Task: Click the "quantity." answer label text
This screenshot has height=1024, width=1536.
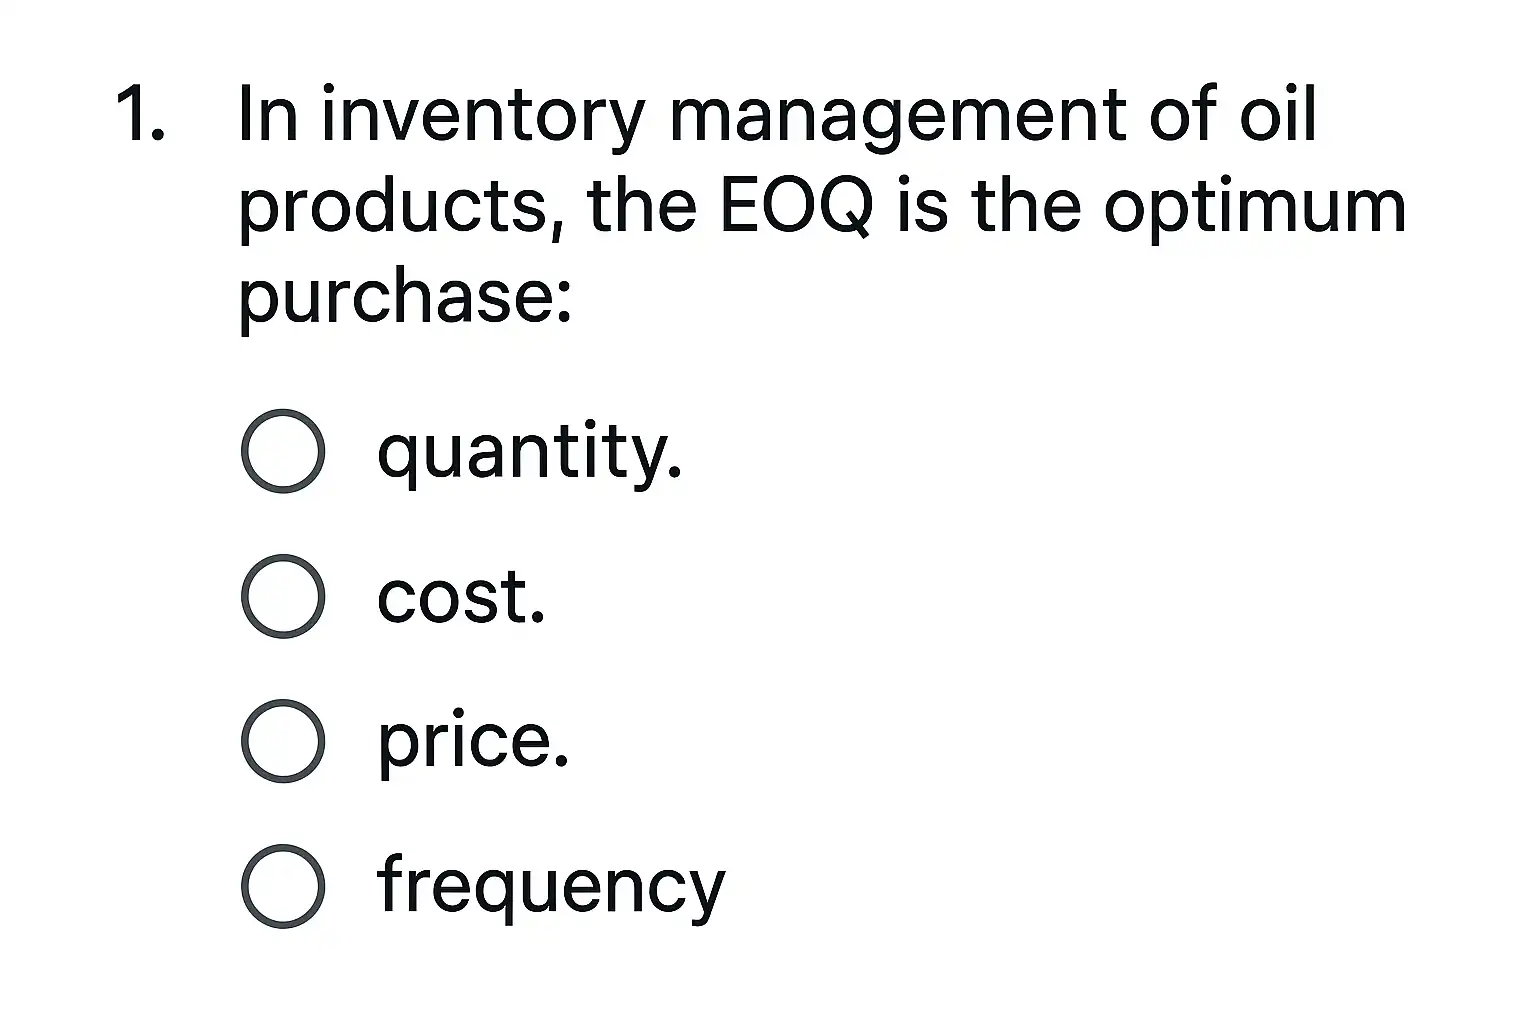Action: 529,453
